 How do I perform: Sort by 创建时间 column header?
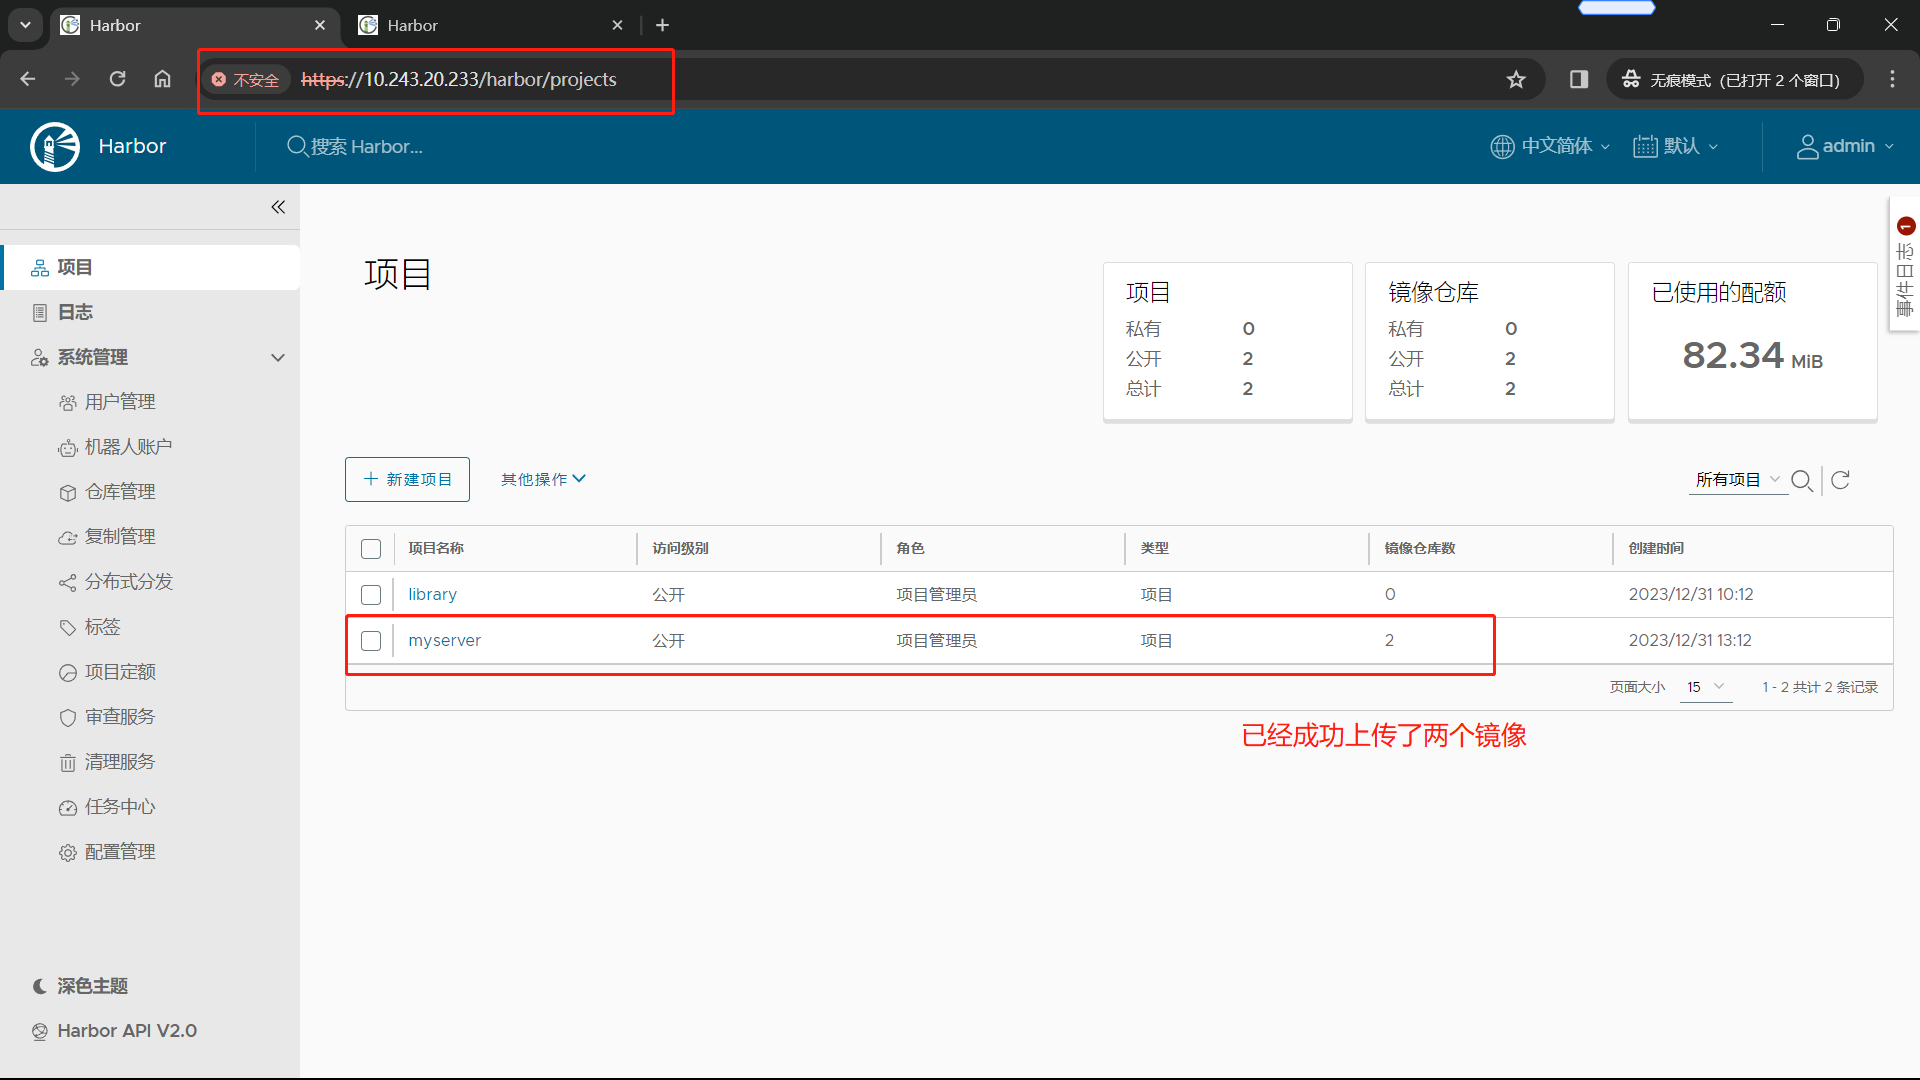click(x=1656, y=548)
